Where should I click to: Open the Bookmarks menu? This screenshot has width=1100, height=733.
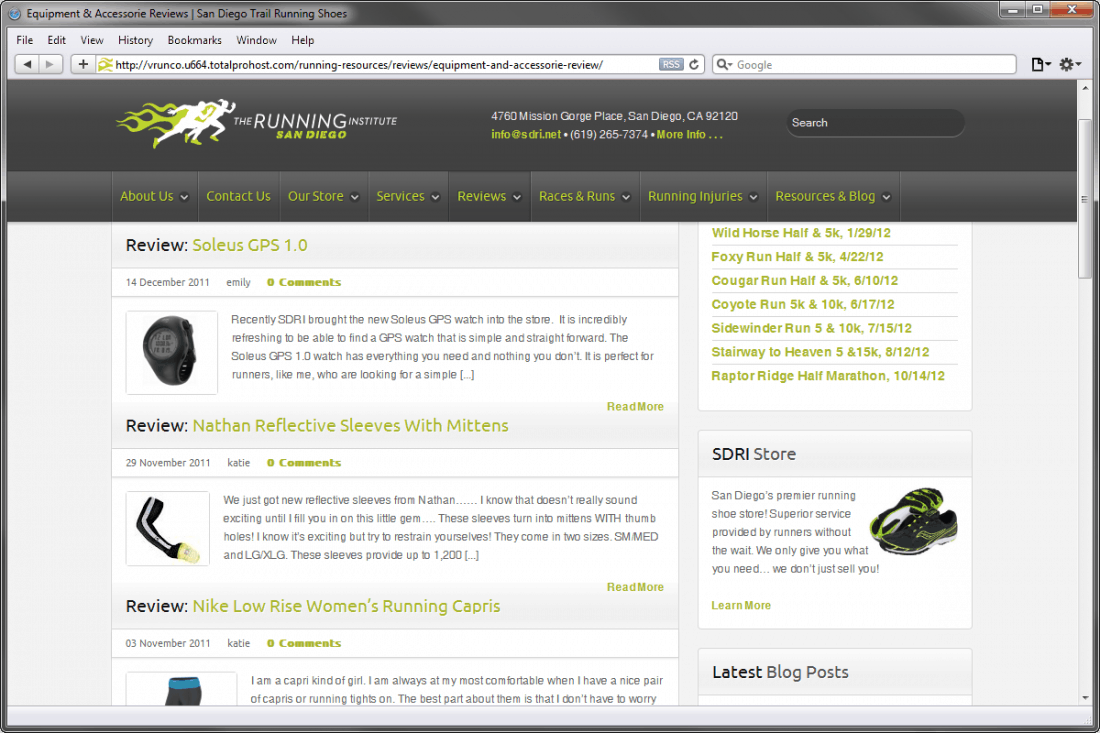pos(194,40)
